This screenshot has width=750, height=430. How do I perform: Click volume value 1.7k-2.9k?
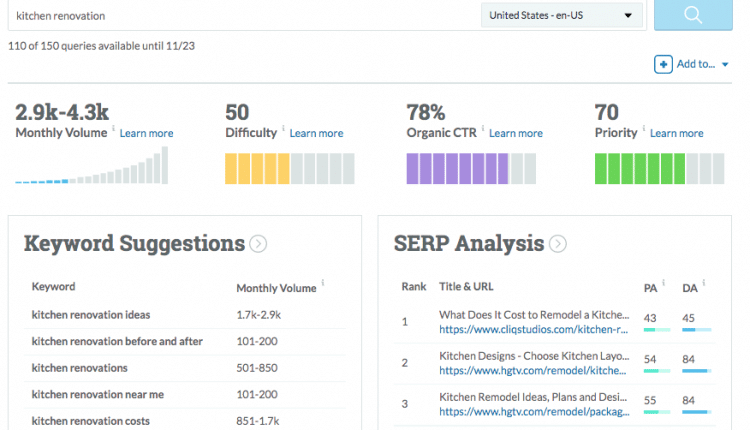point(259,315)
